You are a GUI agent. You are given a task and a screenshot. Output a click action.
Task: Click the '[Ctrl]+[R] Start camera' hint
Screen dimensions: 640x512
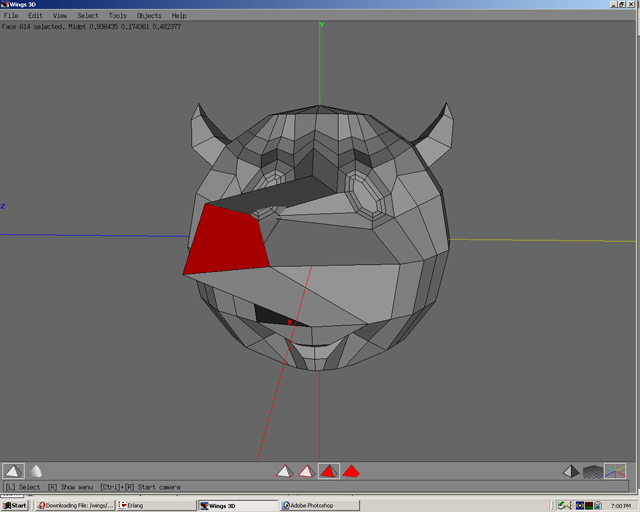[140, 487]
